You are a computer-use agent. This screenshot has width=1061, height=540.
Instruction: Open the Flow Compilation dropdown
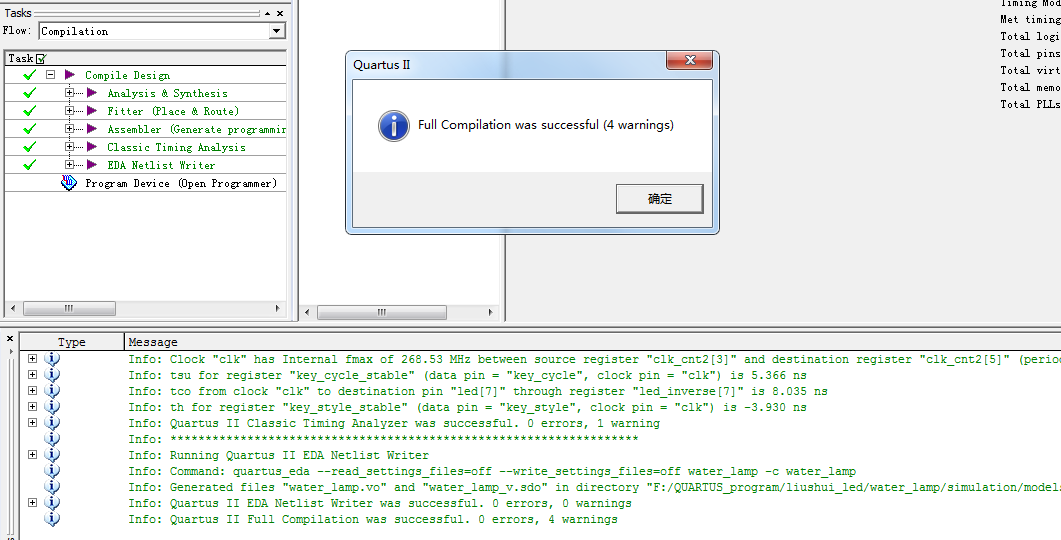277,31
